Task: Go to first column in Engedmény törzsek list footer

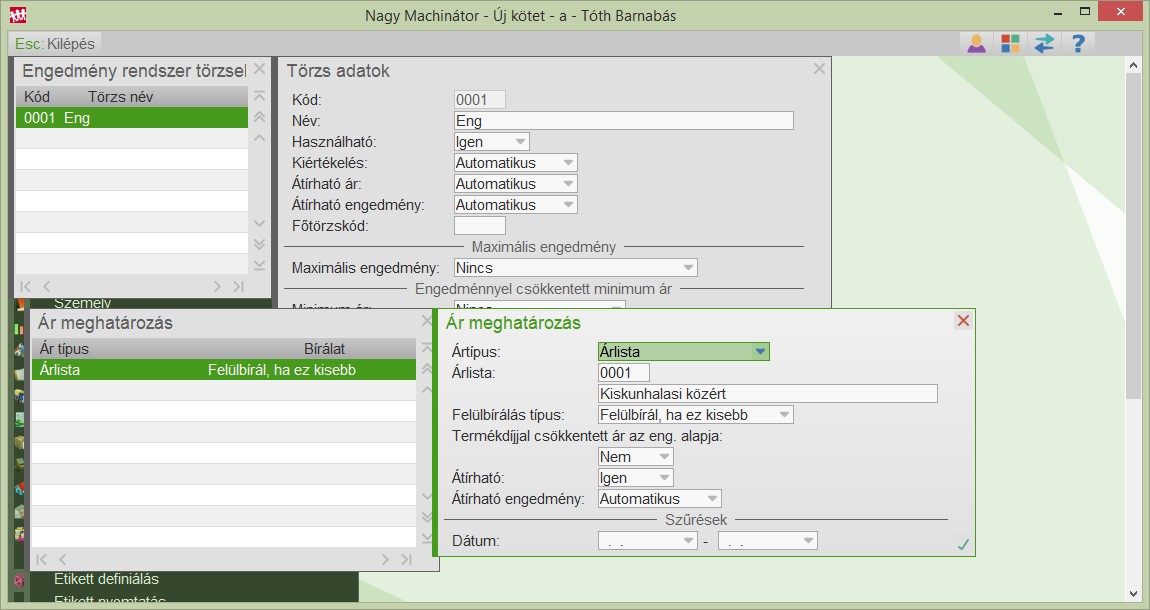Action: coord(26,286)
